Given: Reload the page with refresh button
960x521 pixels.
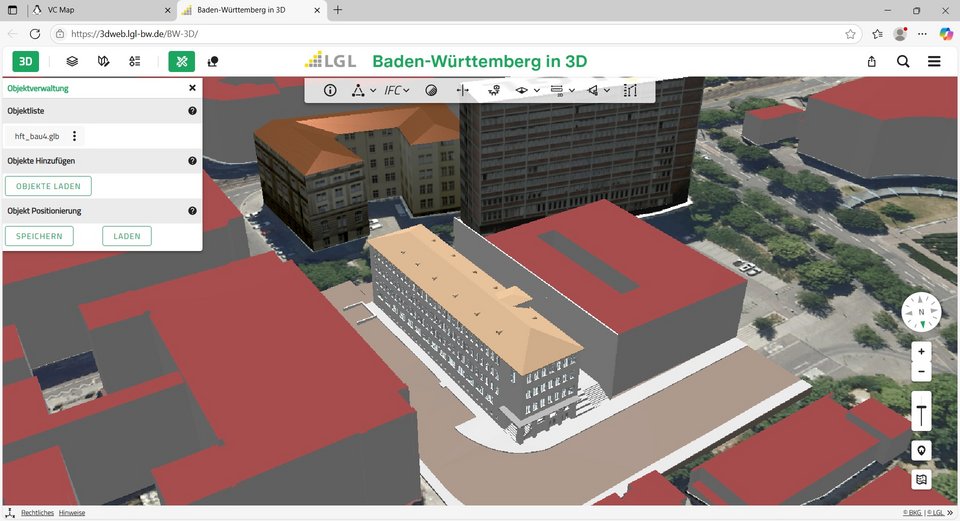Looking at the screenshot, I should point(35,34).
